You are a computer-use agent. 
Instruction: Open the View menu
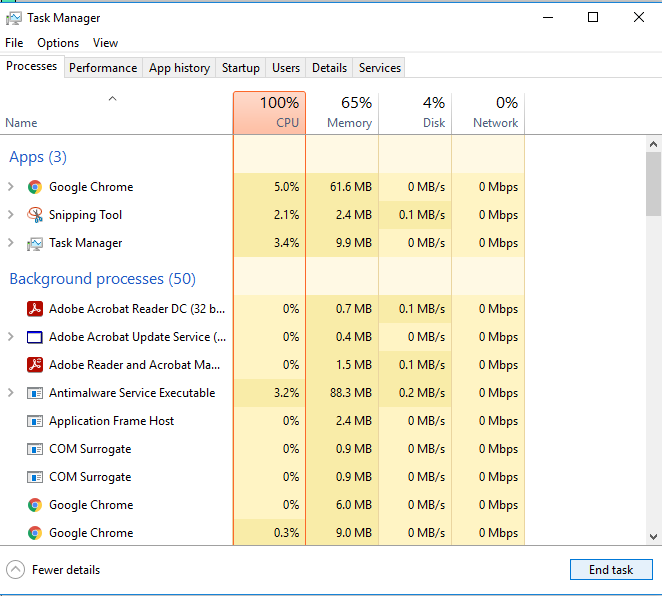point(105,43)
